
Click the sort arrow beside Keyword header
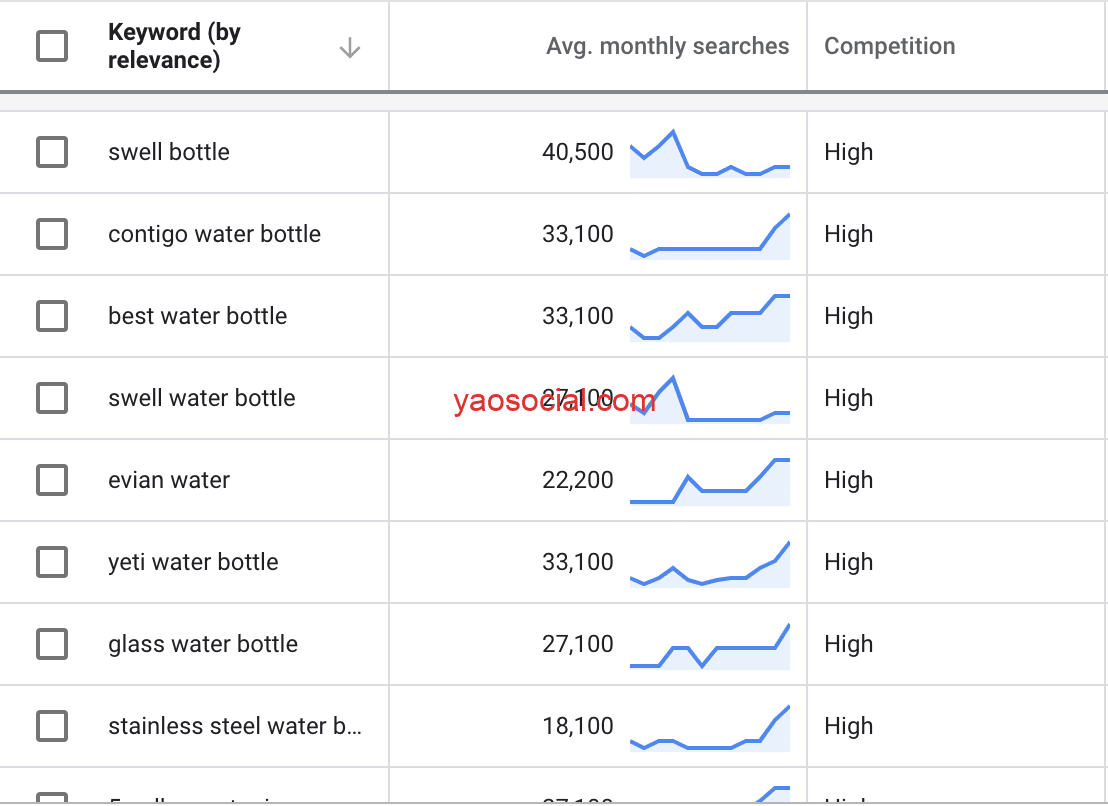pyautogui.click(x=349, y=47)
